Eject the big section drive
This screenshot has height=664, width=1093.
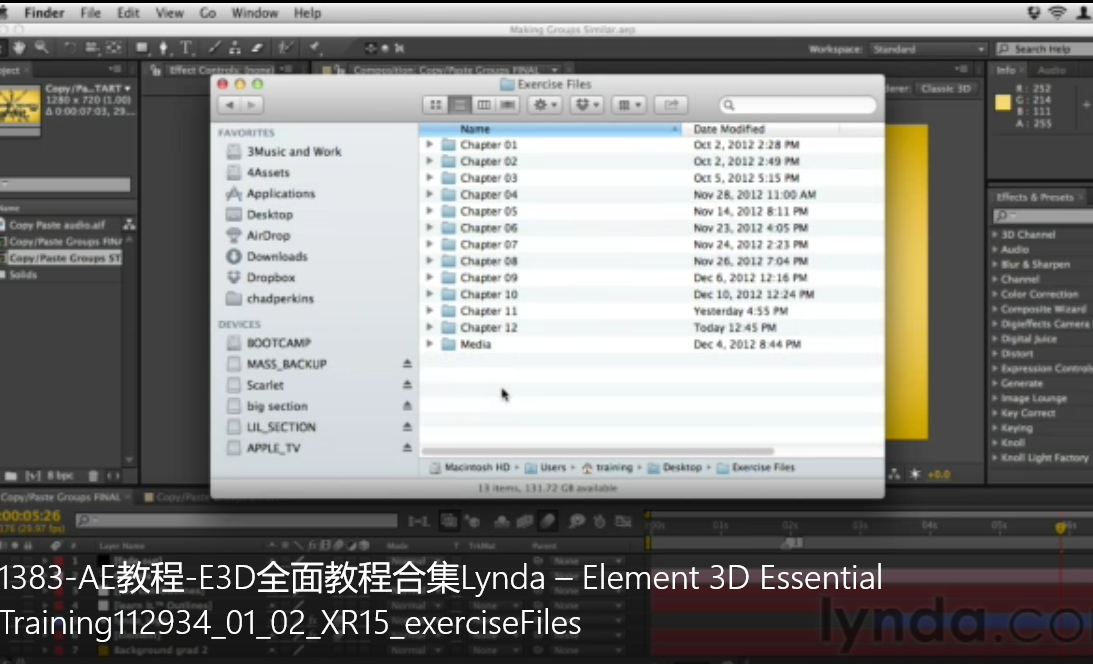tap(407, 406)
